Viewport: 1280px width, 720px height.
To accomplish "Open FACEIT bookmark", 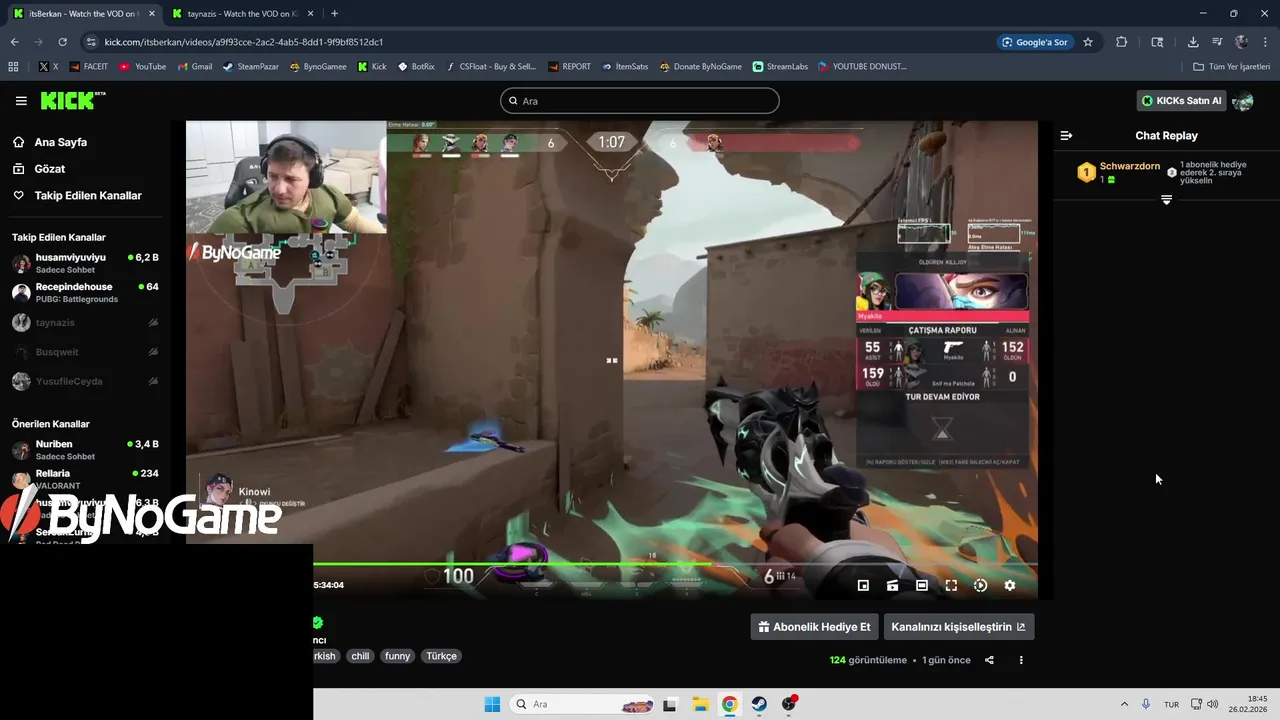I will pyautogui.click(x=88, y=67).
